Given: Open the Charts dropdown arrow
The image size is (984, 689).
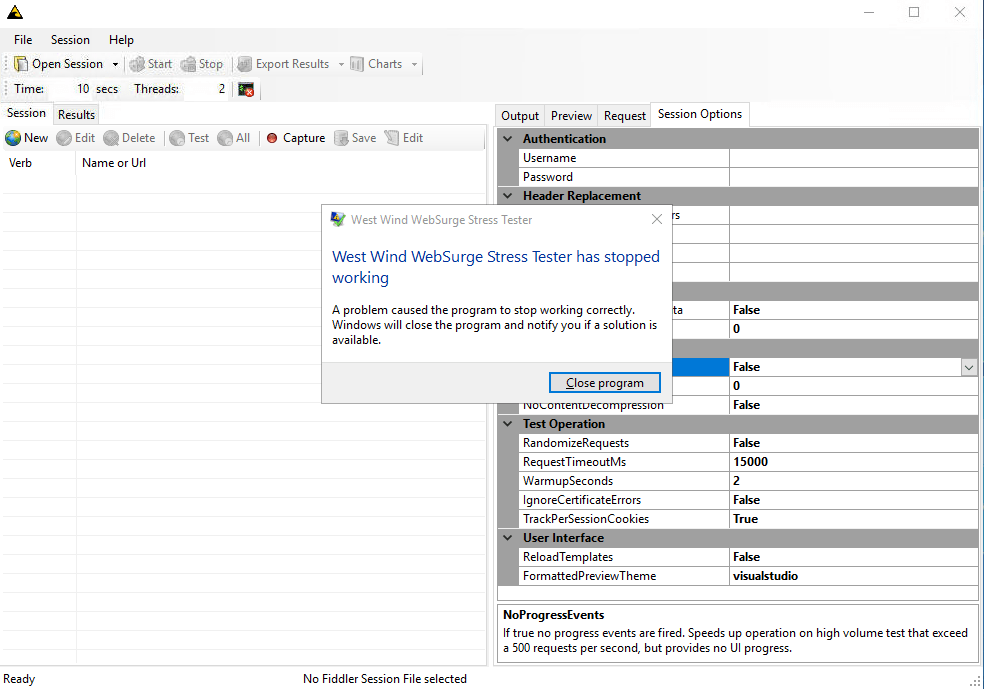Looking at the screenshot, I should click(x=414, y=64).
